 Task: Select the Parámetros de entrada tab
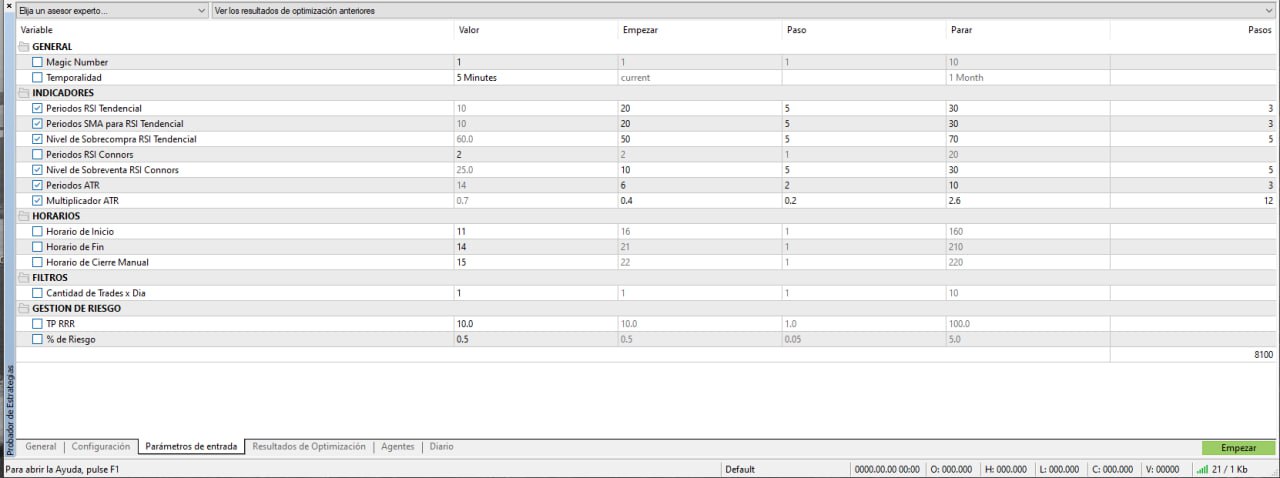(191, 447)
